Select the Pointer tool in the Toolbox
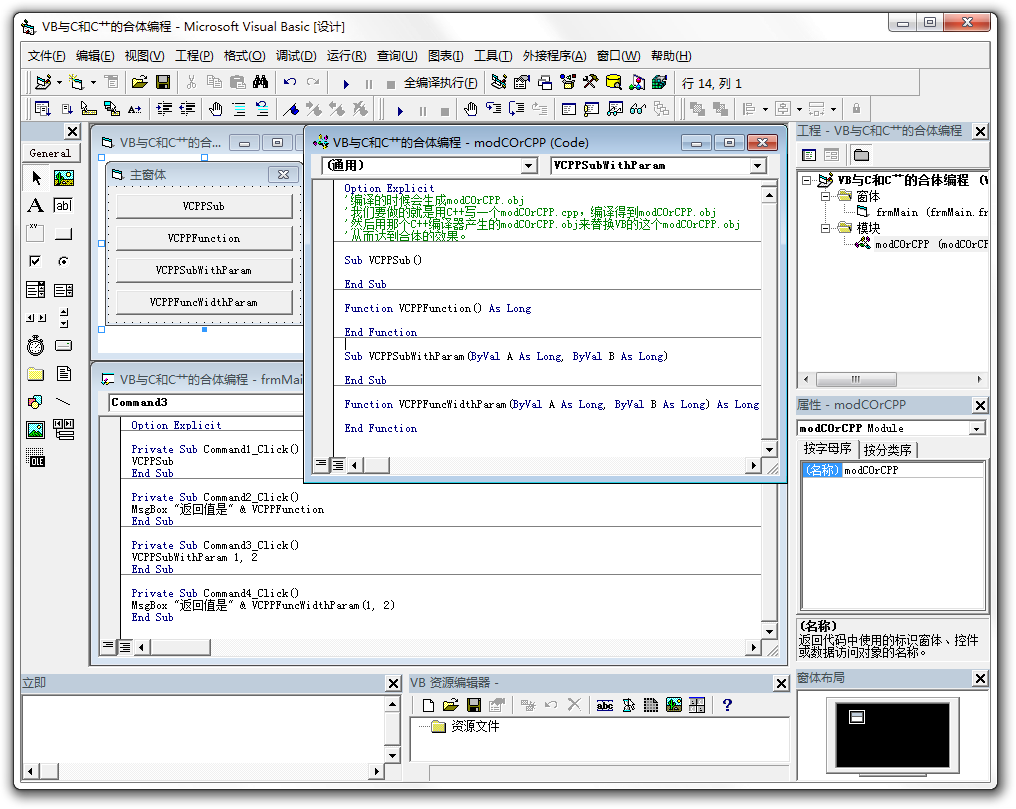Screen dimensions: 1016x809 click(36, 177)
